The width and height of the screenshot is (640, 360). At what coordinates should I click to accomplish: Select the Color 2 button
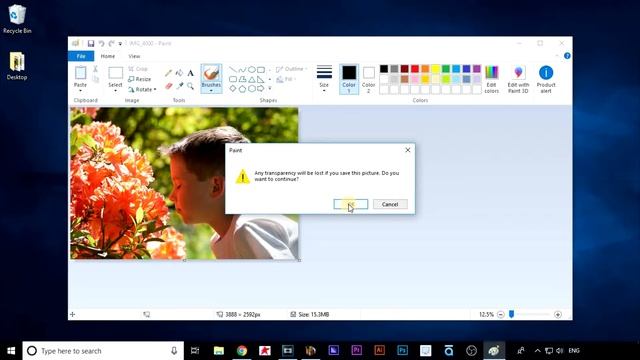[x=369, y=79]
